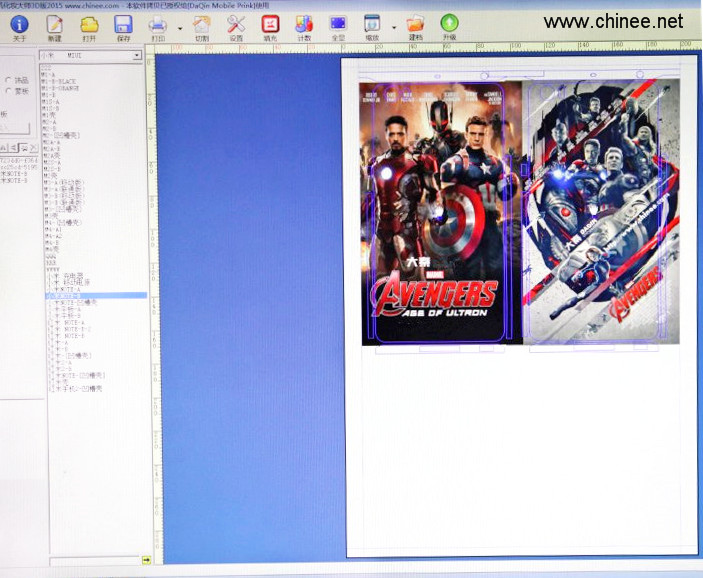This screenshot has width=703, height=578.
Task: Select the 饰品 radio button
Action: pyautogui.click(x=8, y=80)
